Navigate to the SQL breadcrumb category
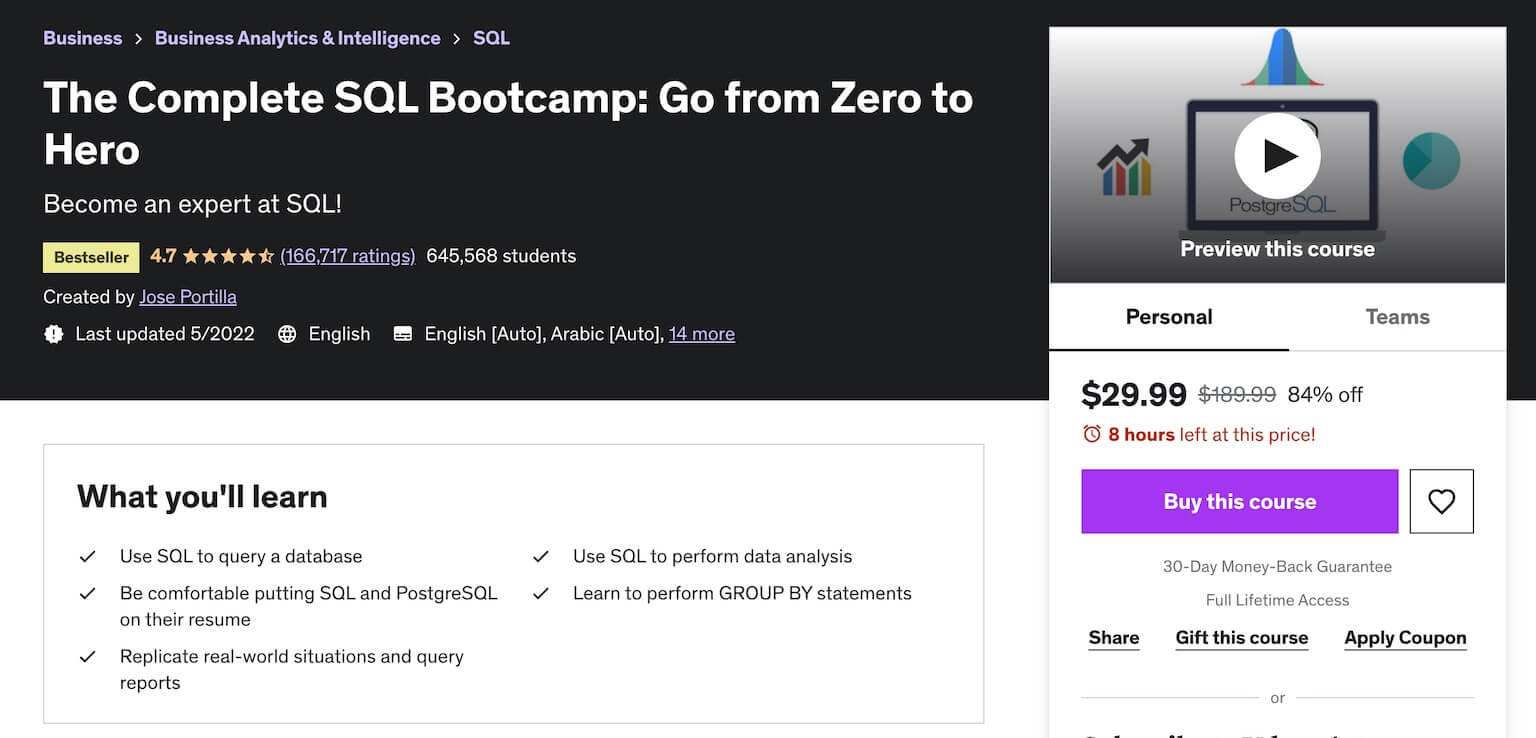 pyautogui.click(x=491, y=38)
